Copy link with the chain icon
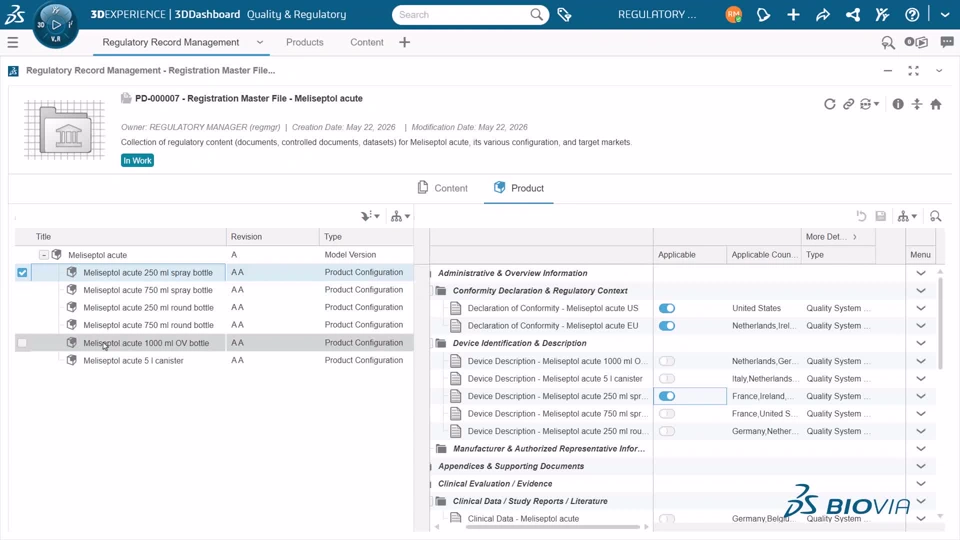The height and width of the screenshot is (540, 960). point(848,104)
